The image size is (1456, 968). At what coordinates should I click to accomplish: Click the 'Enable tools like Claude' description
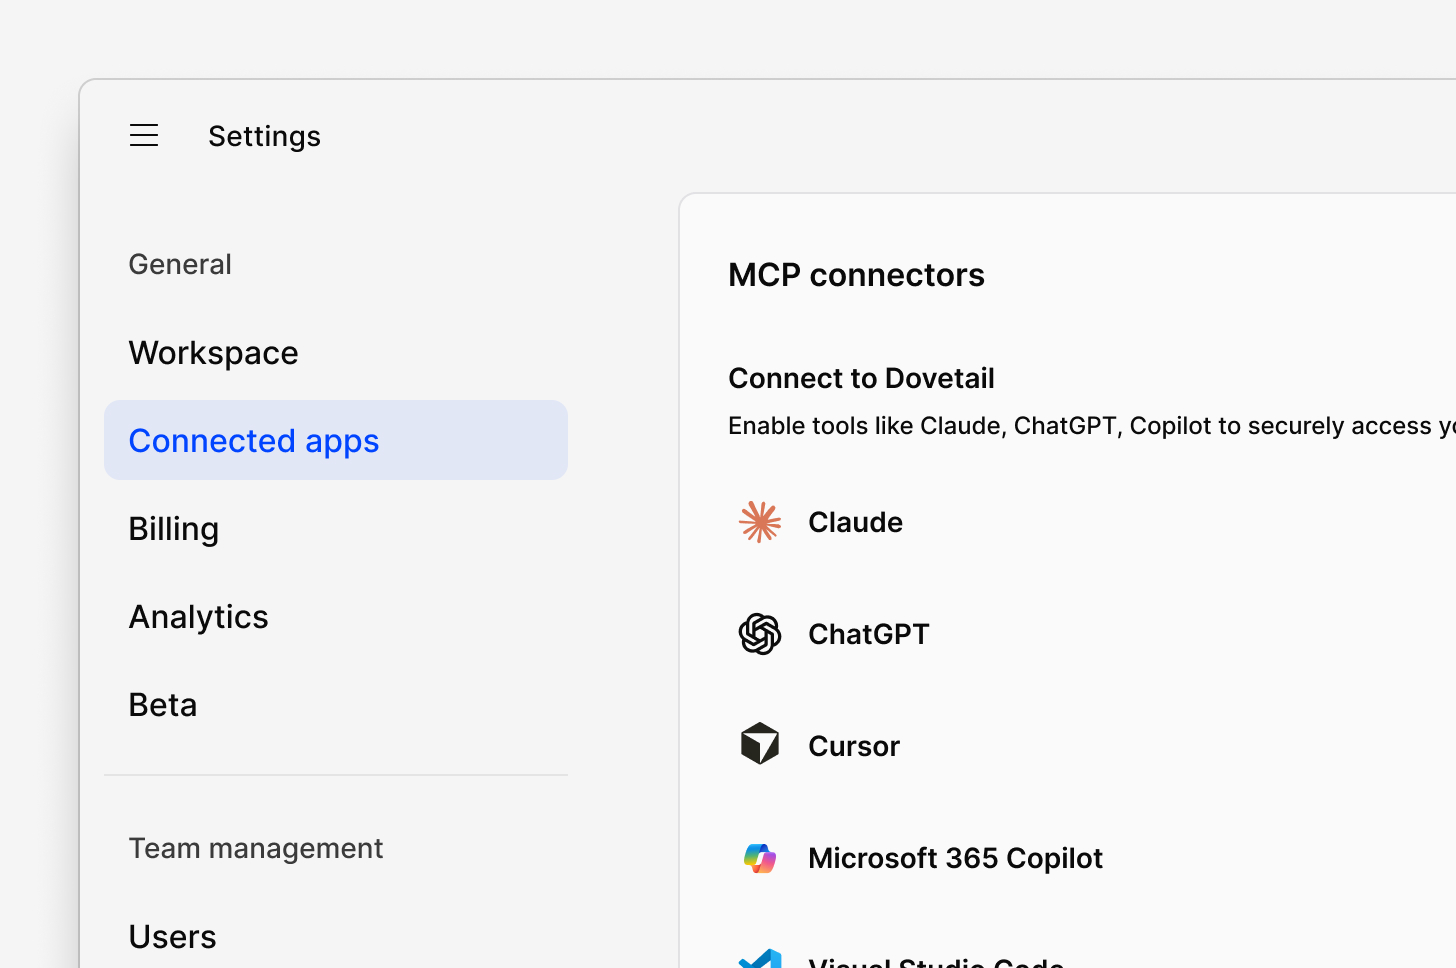(x=1092, y=426)
